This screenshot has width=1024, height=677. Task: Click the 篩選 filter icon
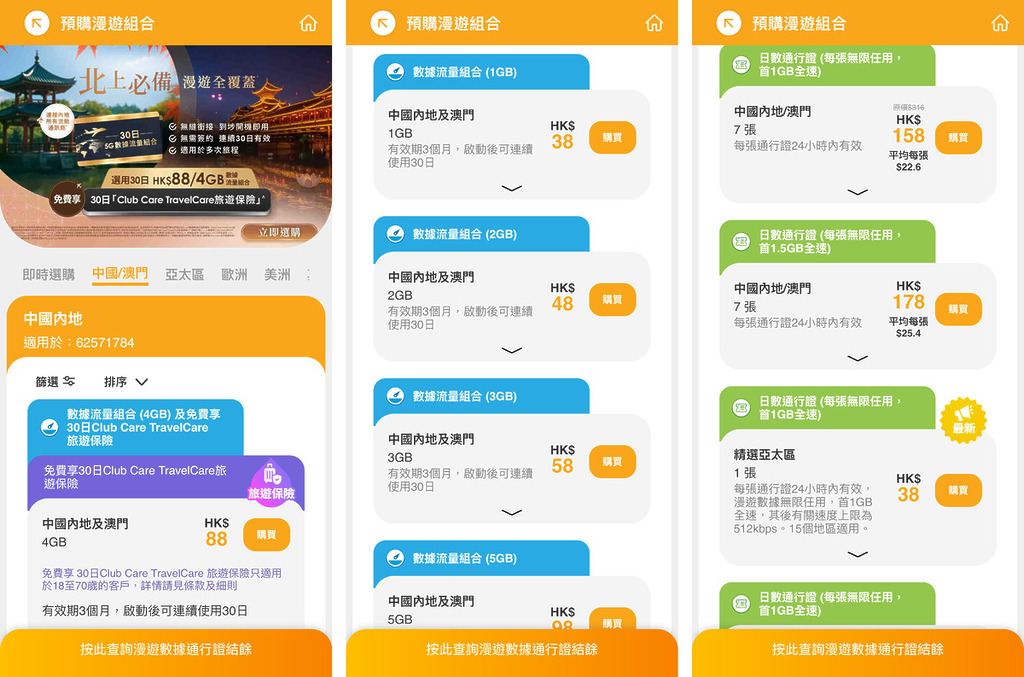[69, 381]
